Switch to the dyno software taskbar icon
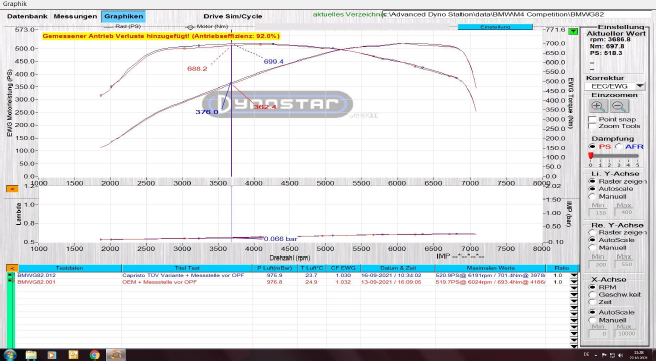This screenshot has width=656, height=362. (116, 355)
